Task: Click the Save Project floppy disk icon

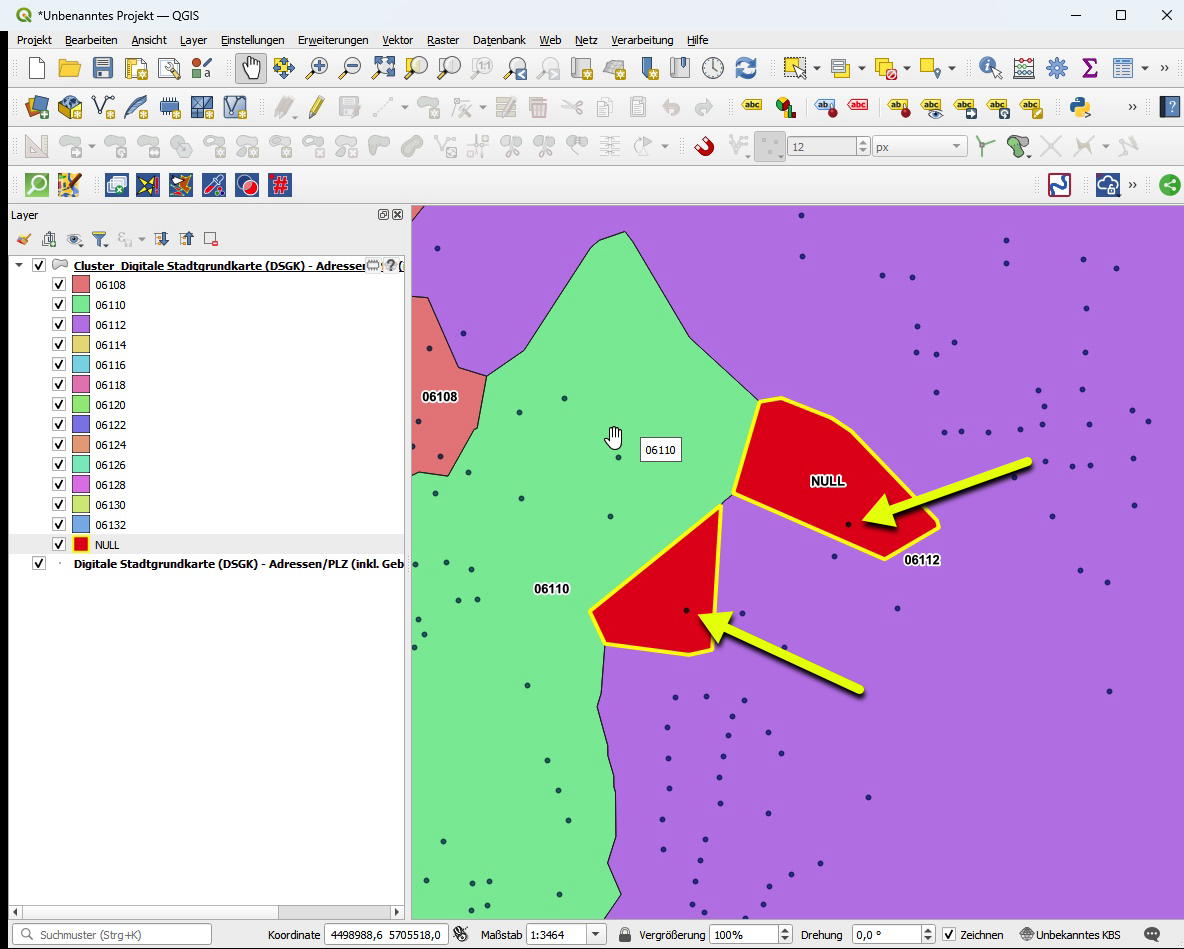Action: pos(103,68)
